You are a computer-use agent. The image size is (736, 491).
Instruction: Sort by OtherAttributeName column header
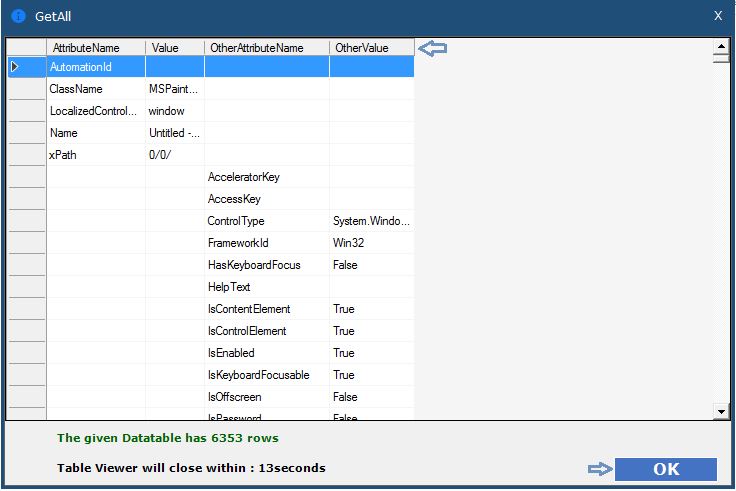coord(266,48)
